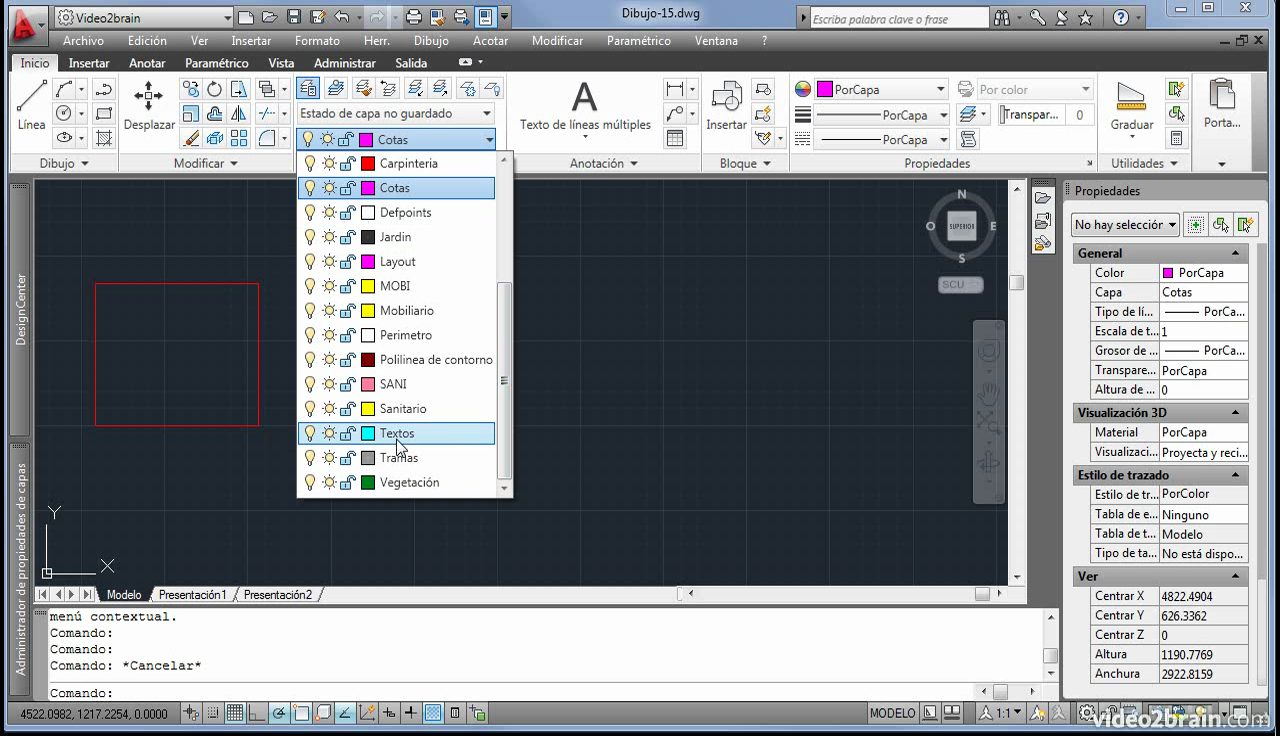Image resolution: width=1280 pixels, height=736 pixels.
Task: Toggle freeze sun icon for Perimetro layer
Action: click(328, 335)
